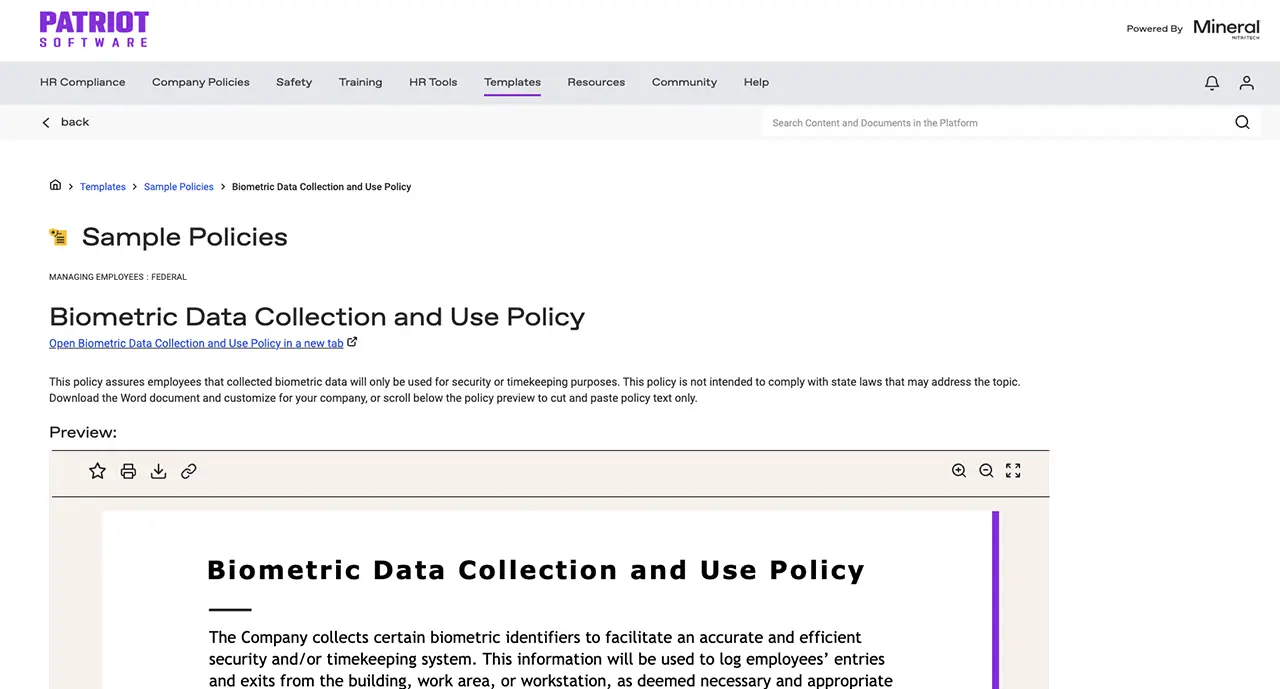Image resolution: width=1280 pixels, height=689 pixels.
Task: Open the Training menu
Action: point(361,82)
